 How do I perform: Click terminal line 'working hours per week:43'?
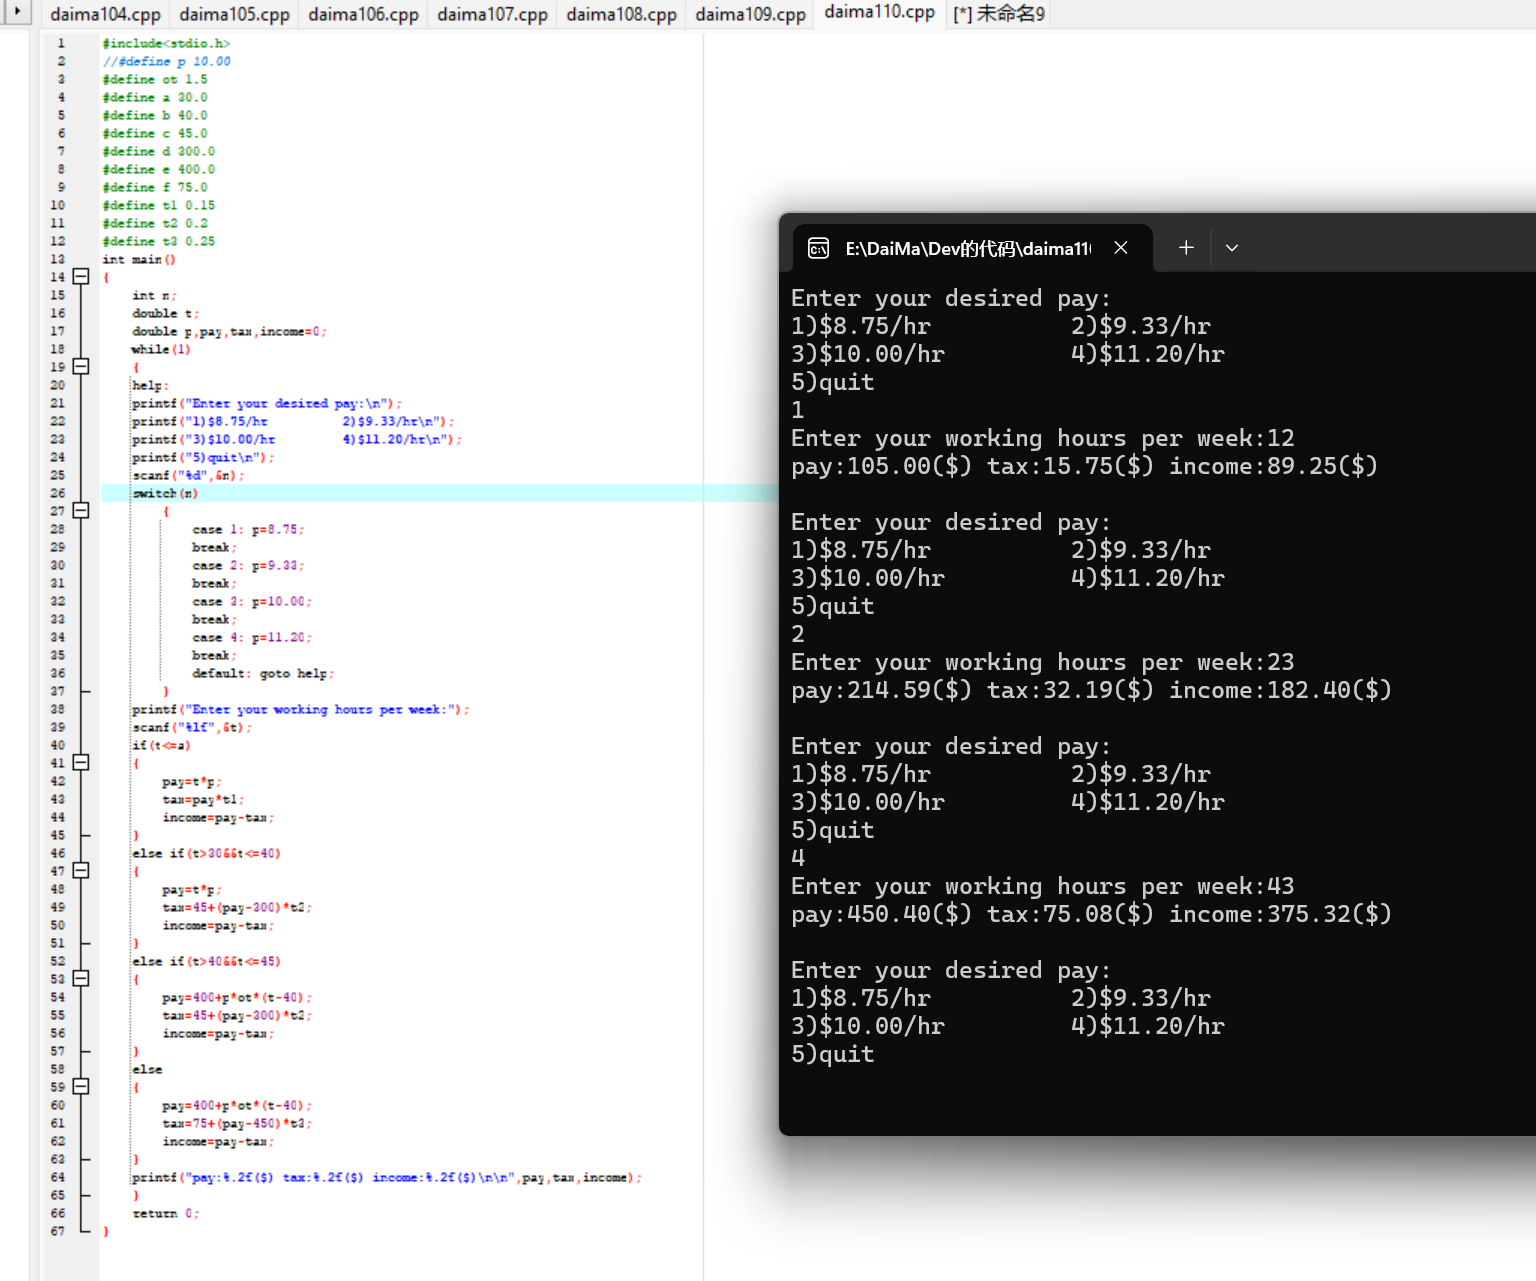pyautogui.click(x=1043, y=886)
